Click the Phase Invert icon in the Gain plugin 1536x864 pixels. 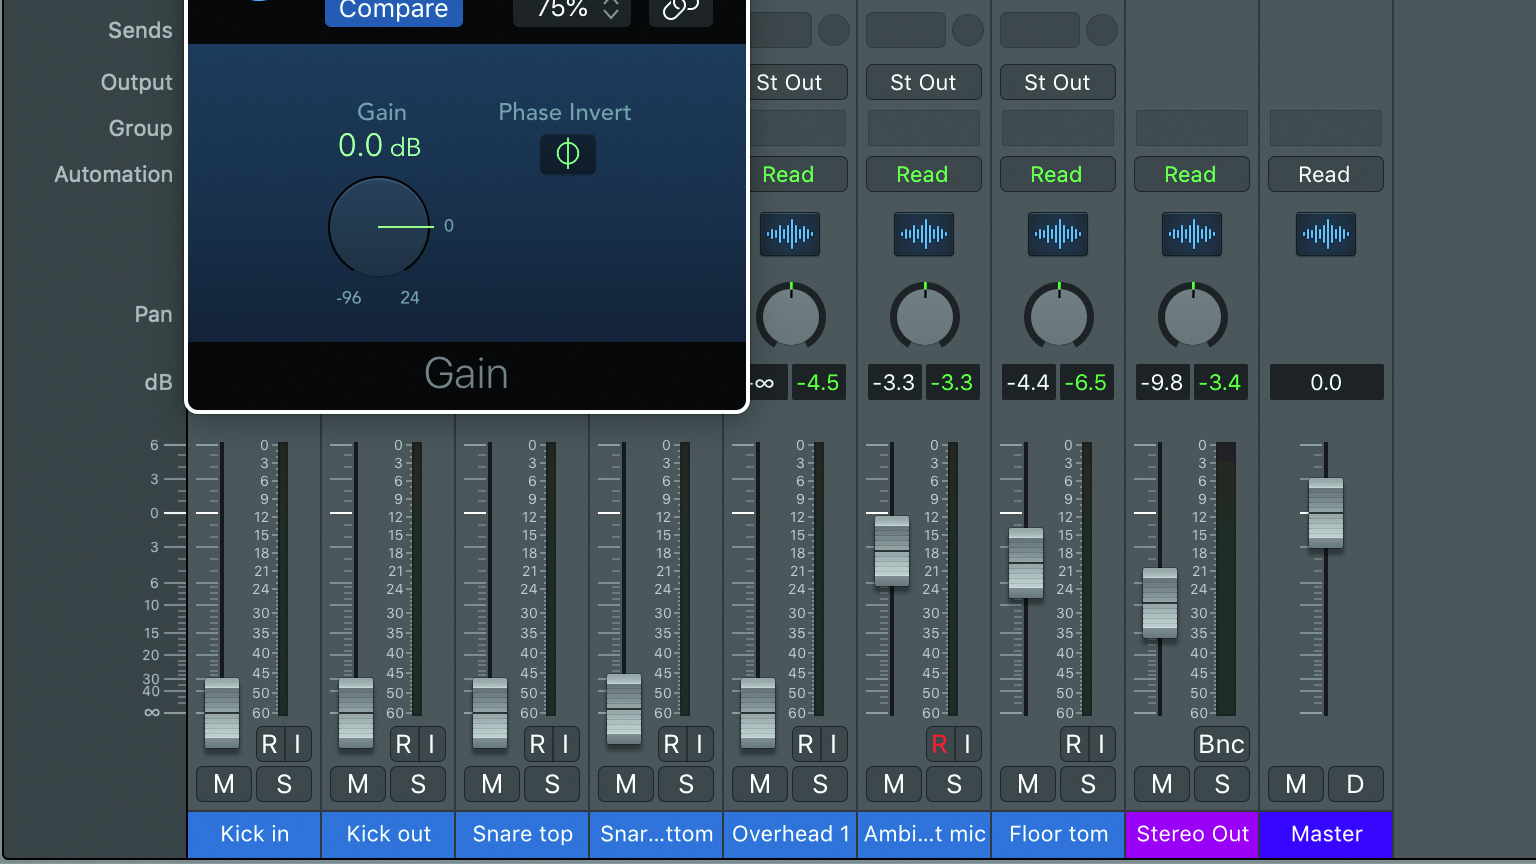pos(568,154)
